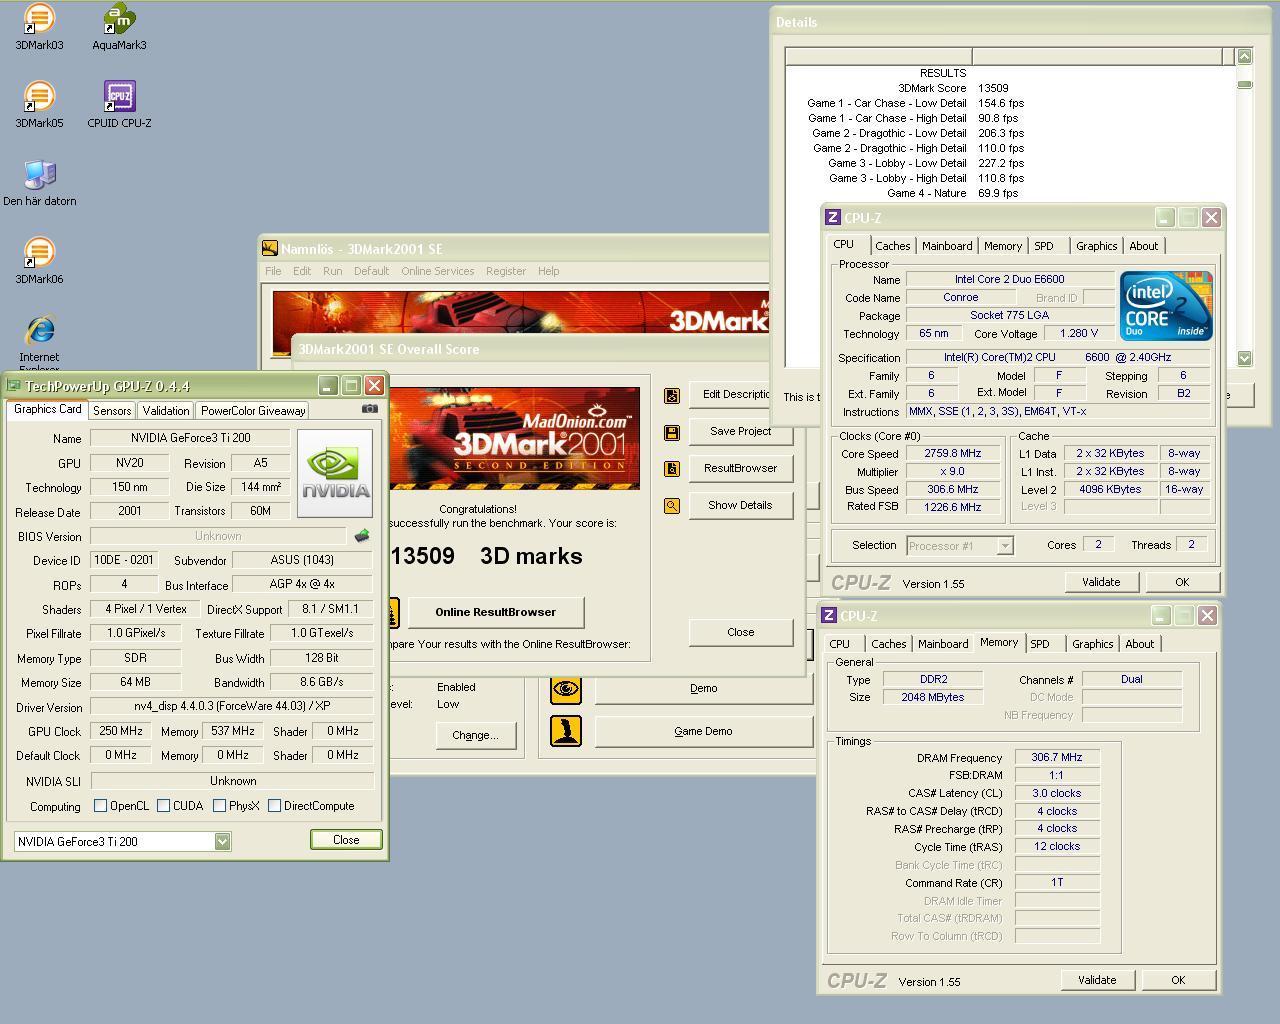
Task: Click the Game Demo button
Action: point(704,731)
